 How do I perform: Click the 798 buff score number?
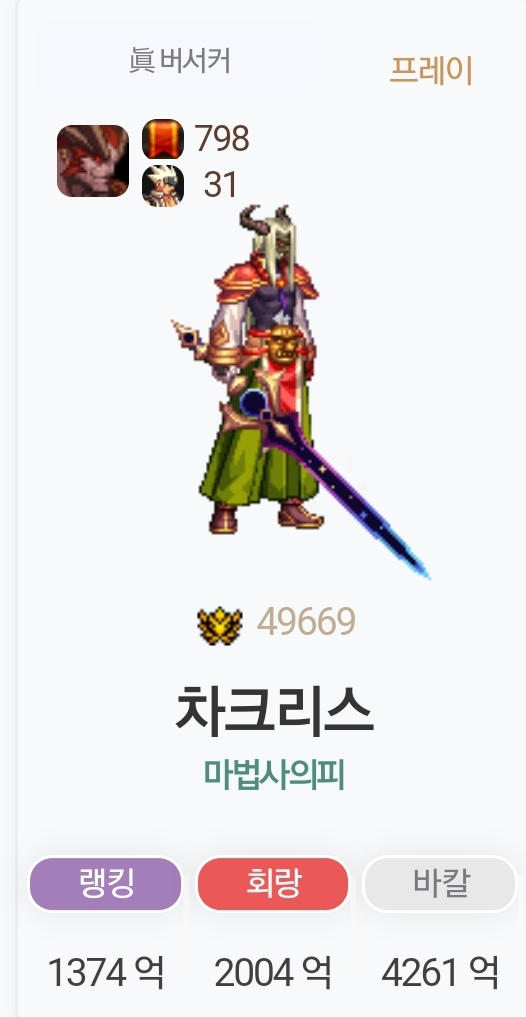click(222, 139)
